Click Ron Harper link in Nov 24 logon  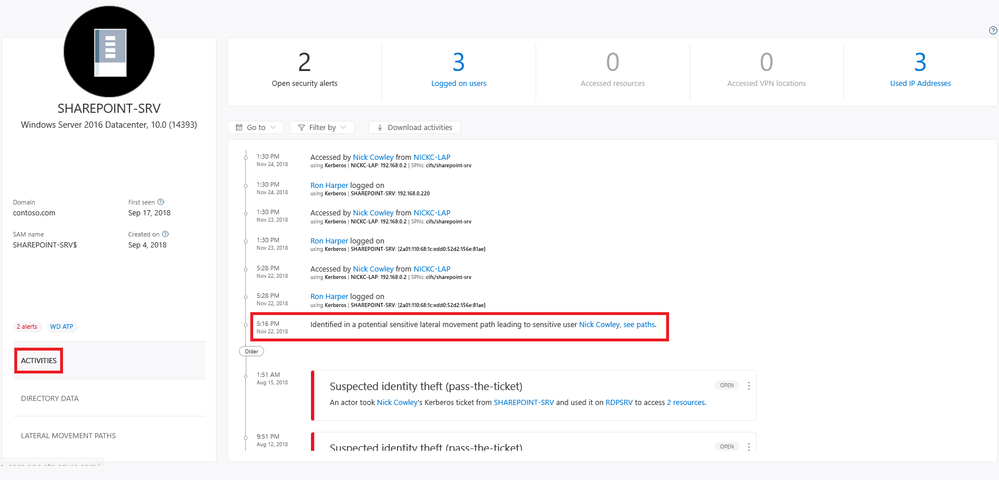click(x=329, y=185)
